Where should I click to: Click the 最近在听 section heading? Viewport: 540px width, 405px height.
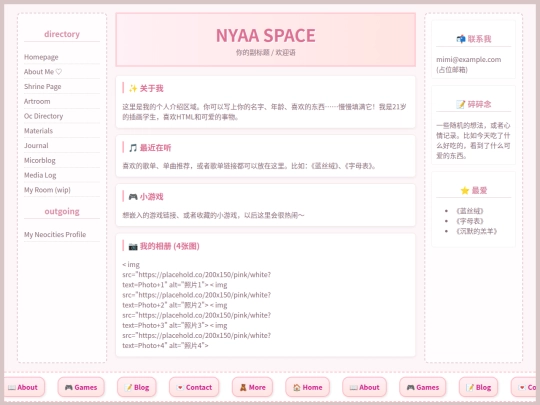(x=155, y=148)
